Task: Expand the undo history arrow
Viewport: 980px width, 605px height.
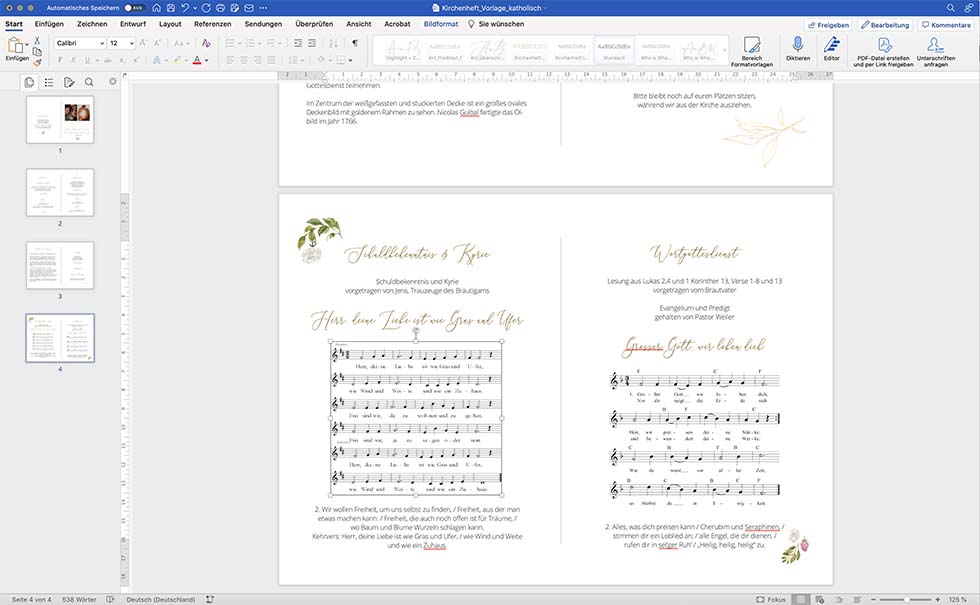Action: (x=195, y=8)
